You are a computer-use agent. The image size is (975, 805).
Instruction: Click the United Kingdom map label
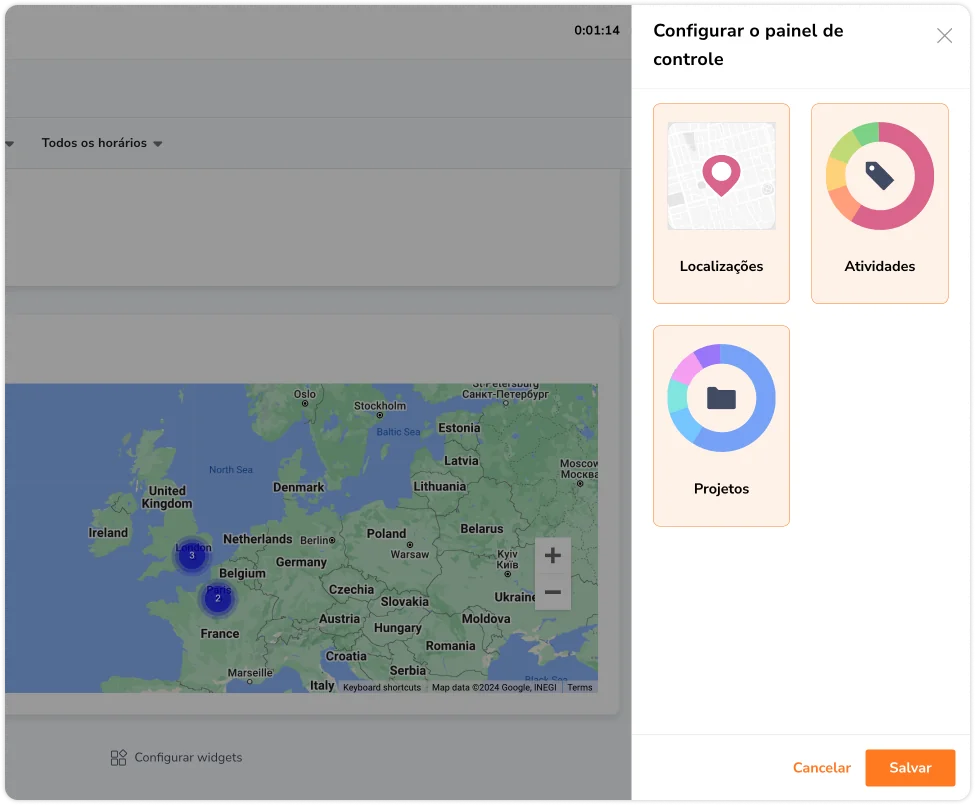167,497
